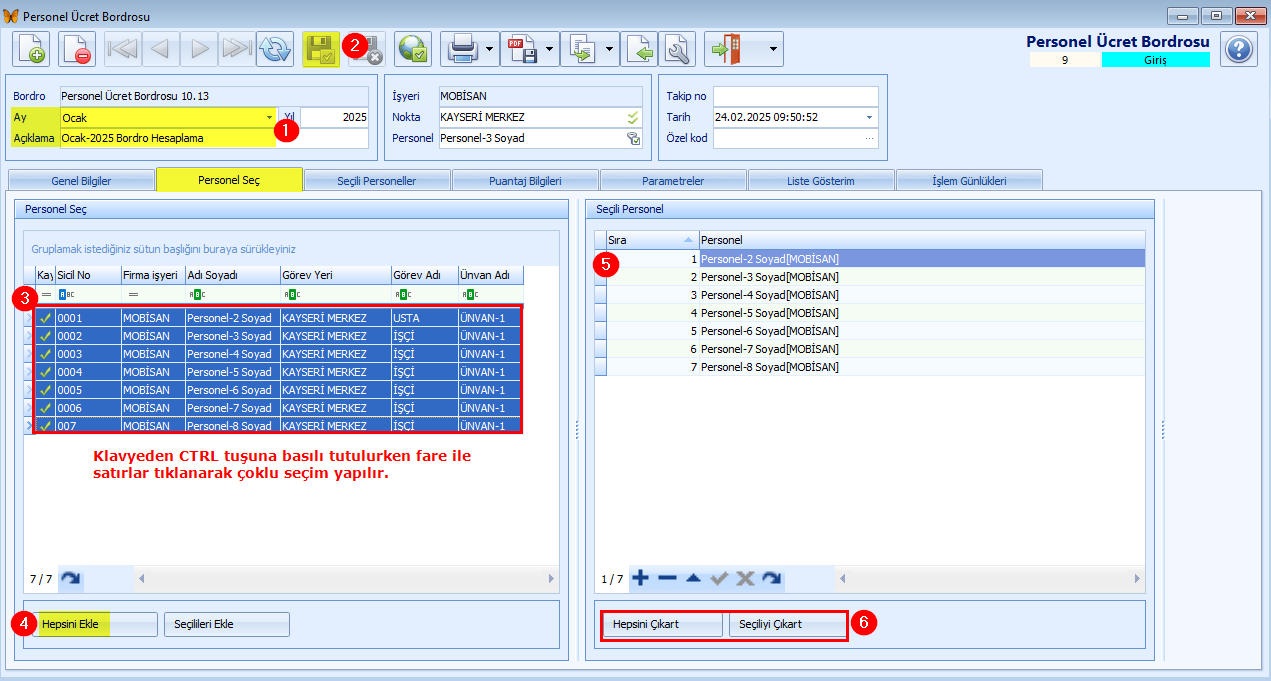Screen dimensions: 1271x681
Task: Open the Puantaj Bilgileri tab
Action: (525, 181)
